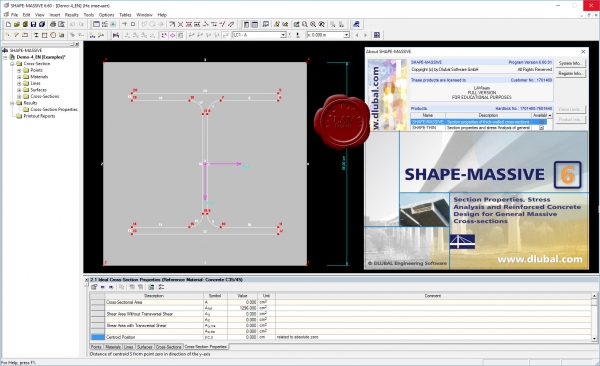Toggle the pressed button left of diamond
The image size is (600, 366).
point(164,35)
